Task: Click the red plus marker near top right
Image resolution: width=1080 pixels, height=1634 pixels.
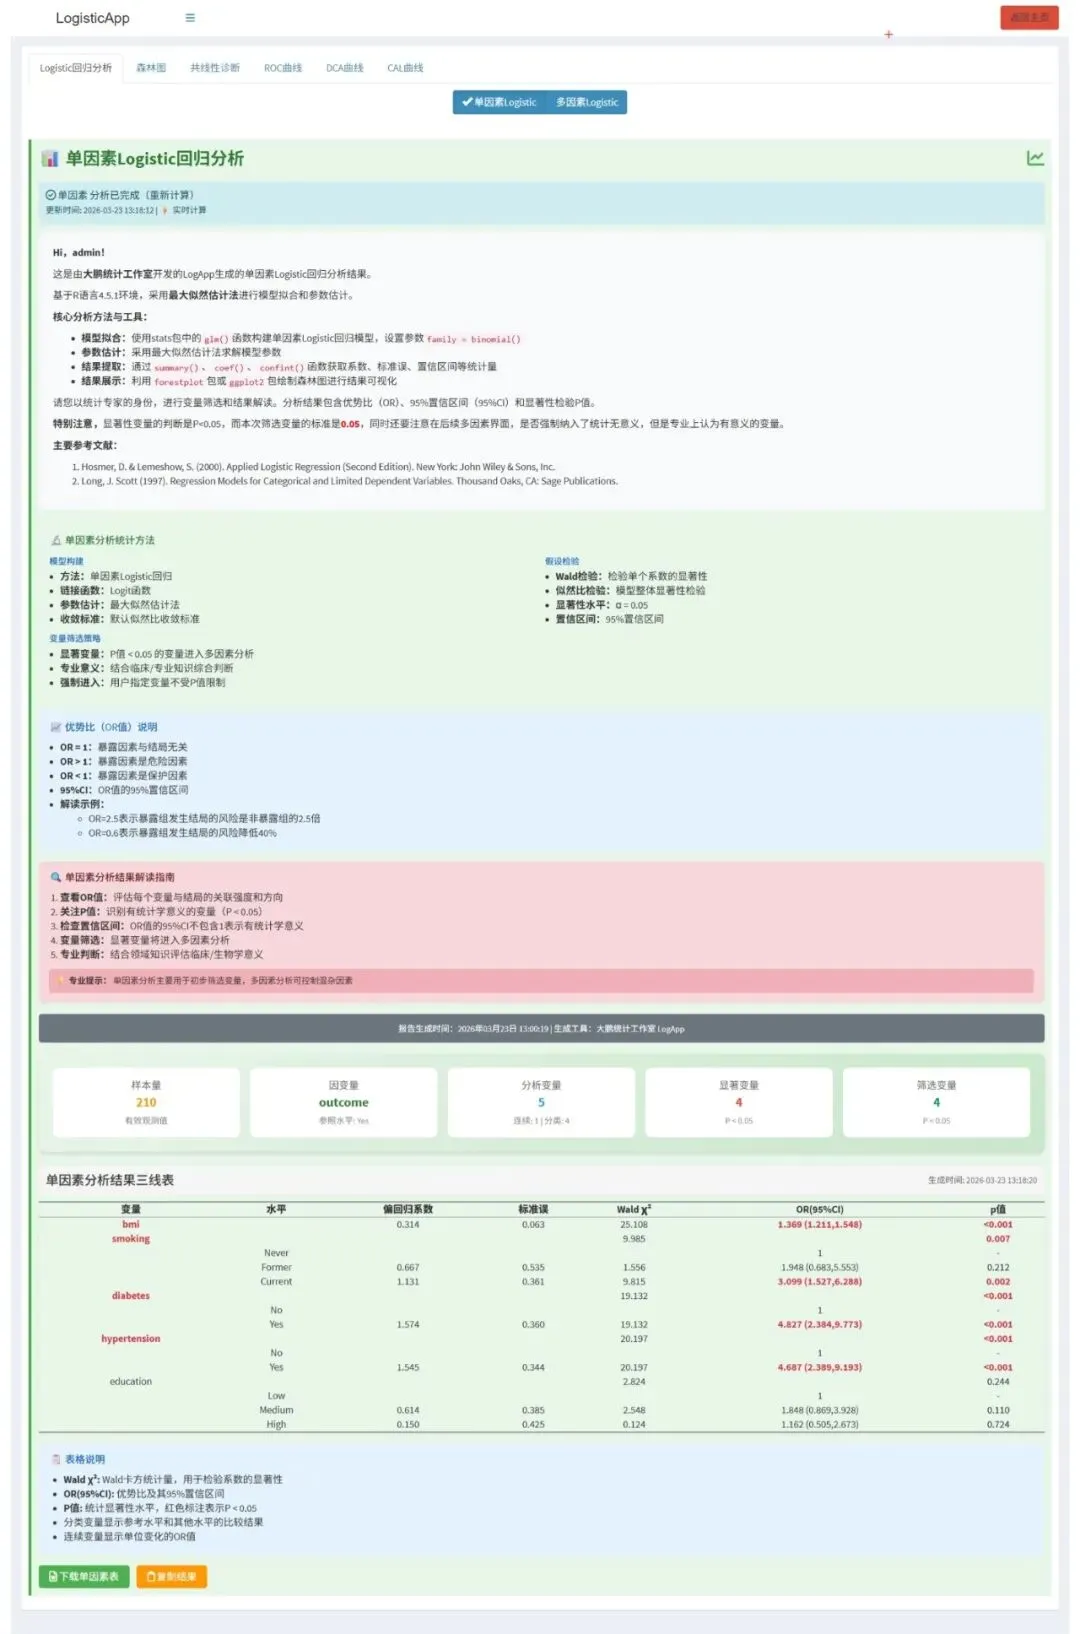Action: coord(888,34)
